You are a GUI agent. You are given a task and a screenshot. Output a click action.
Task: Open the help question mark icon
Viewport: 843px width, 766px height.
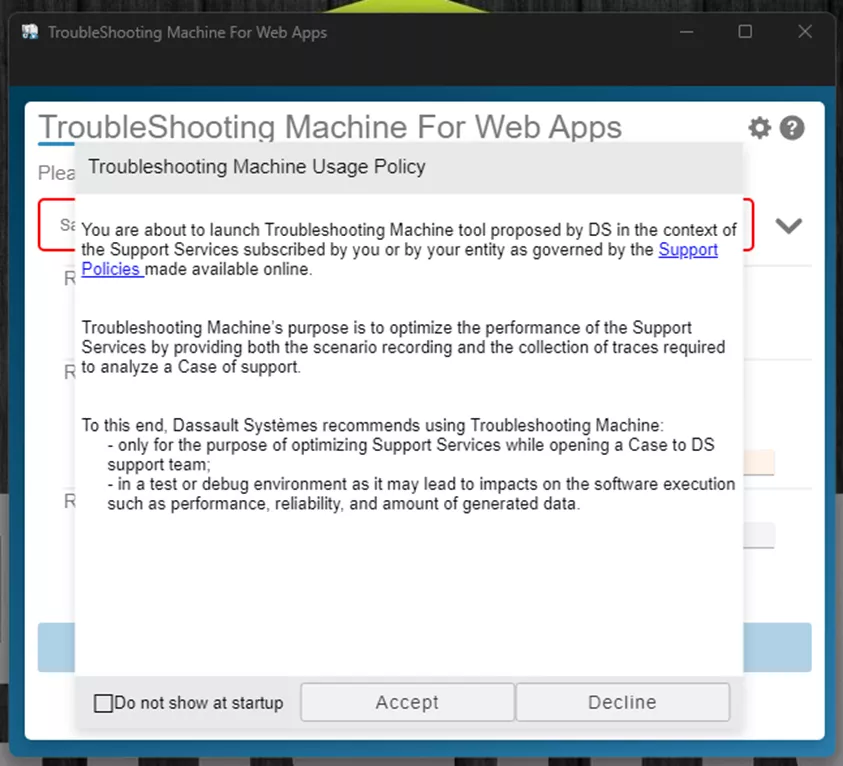(x=792, y=128)
